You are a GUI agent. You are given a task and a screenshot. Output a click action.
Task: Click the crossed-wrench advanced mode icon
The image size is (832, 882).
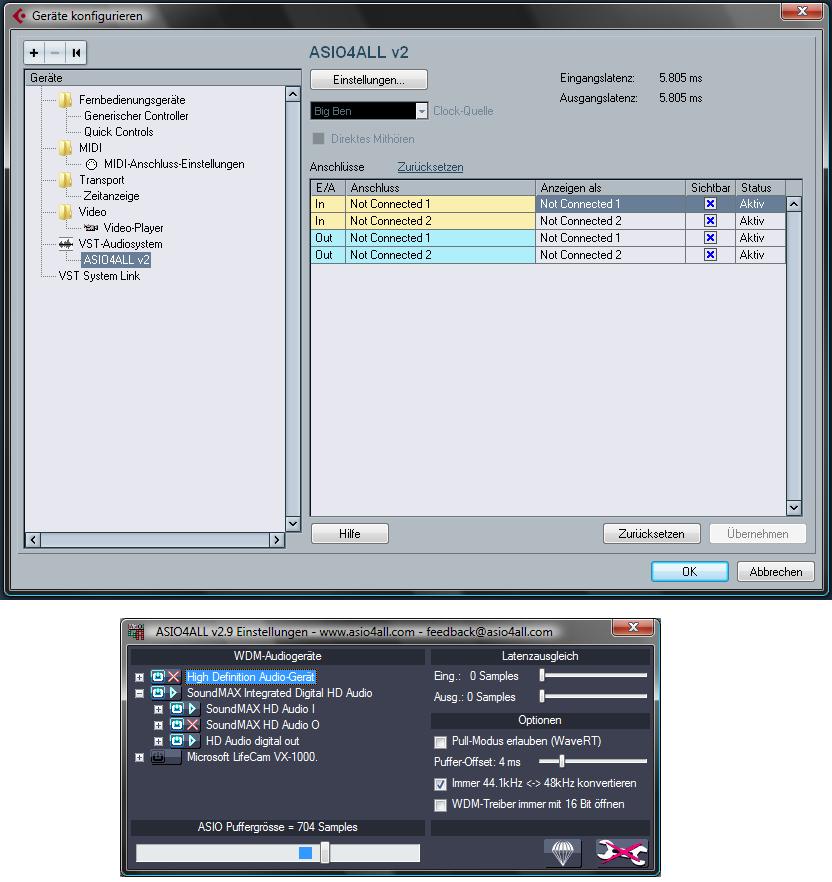(622, 852)
